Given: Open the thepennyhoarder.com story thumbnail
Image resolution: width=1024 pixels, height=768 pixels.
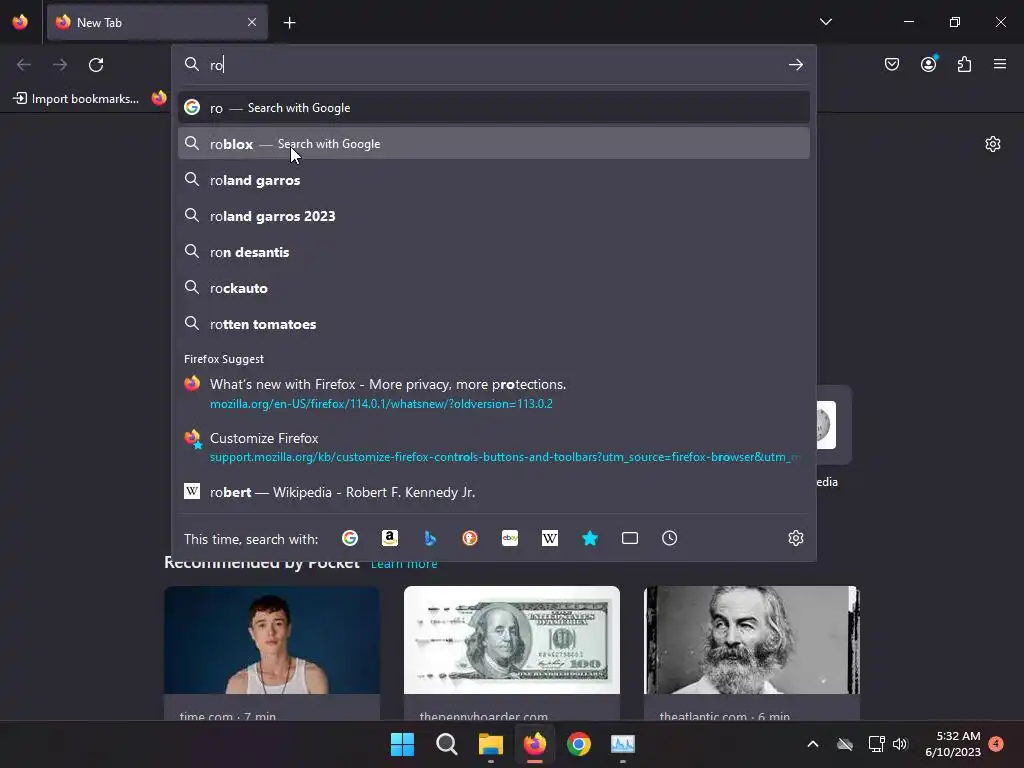Looking at the screenshot, I should 511,640.
